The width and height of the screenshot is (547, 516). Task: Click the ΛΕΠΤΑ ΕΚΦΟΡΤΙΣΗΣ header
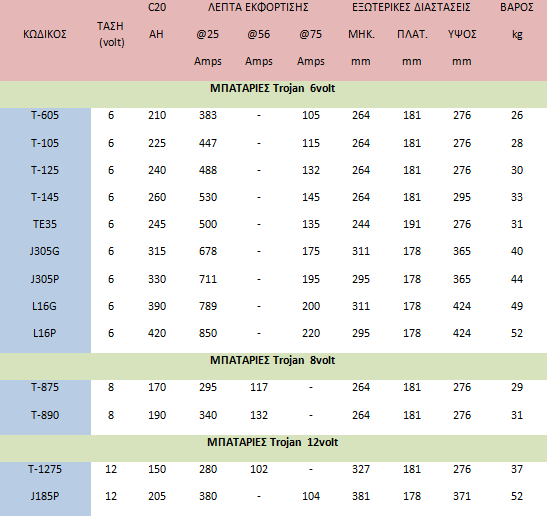[x=258, y=7]
